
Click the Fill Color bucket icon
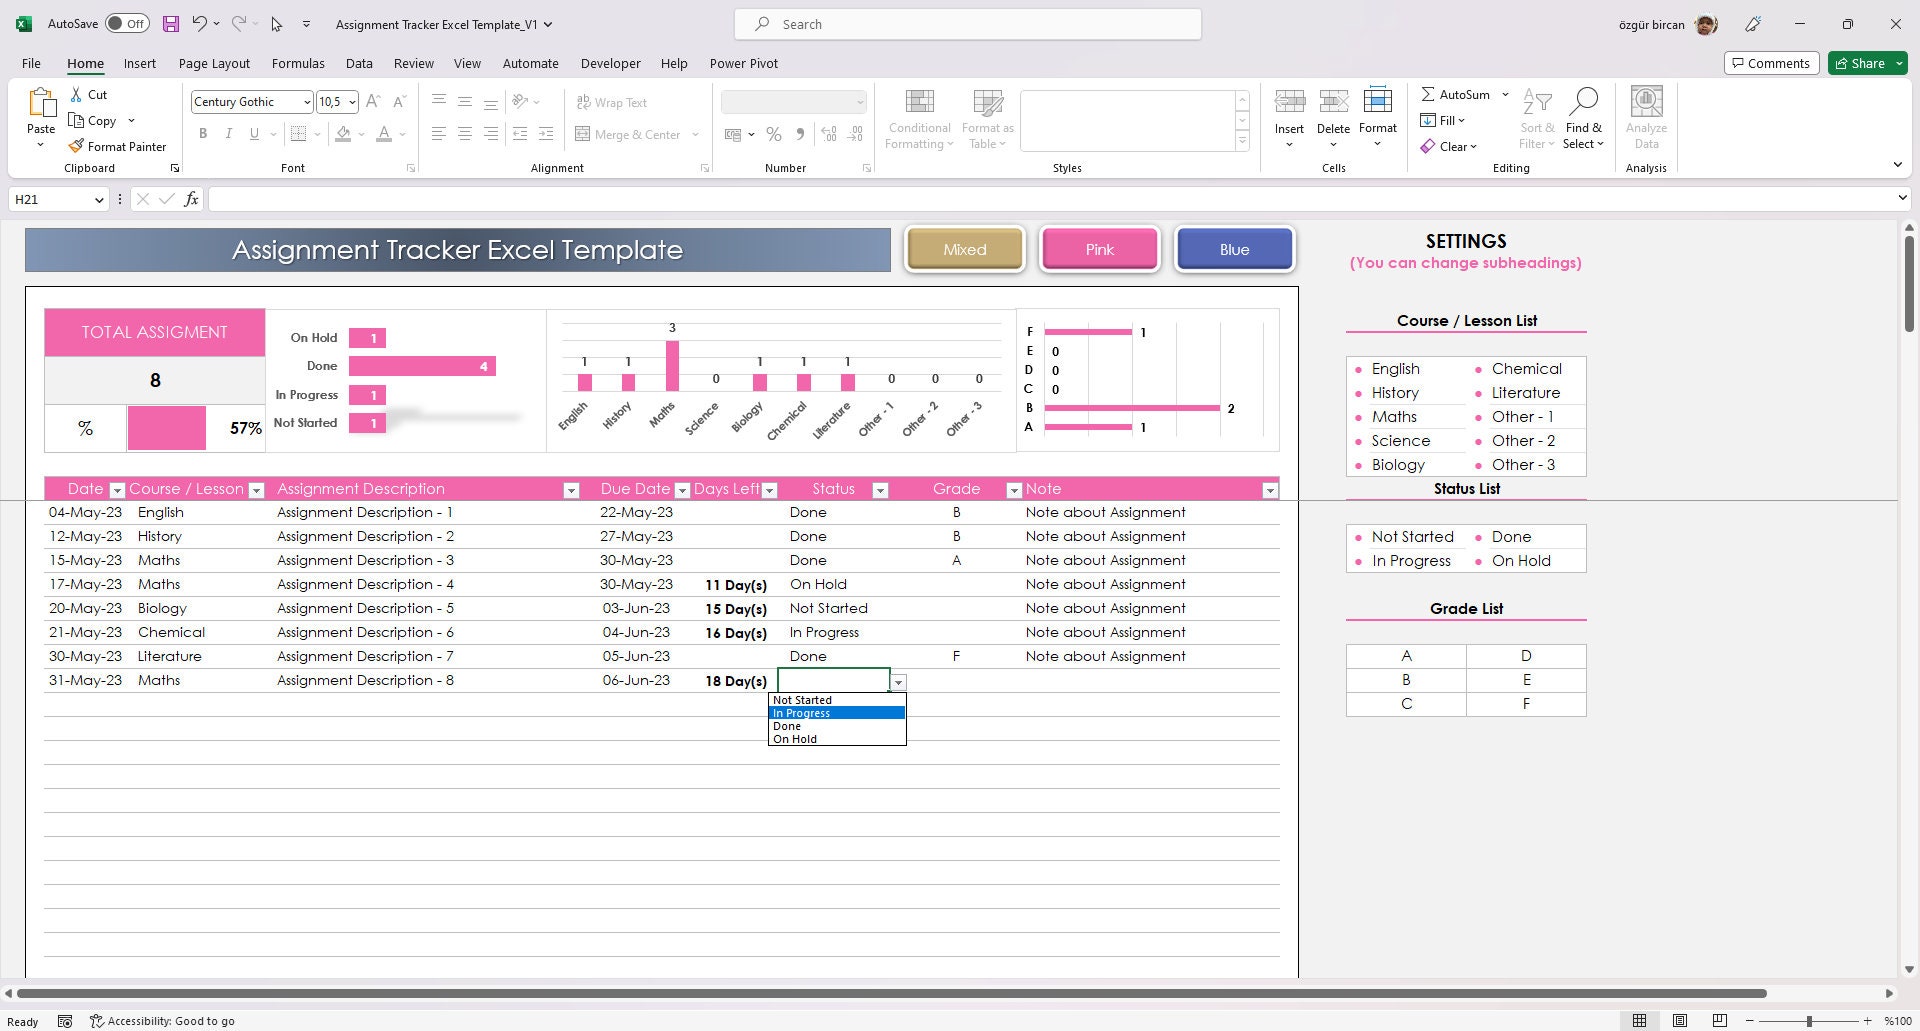[x=343, y=134]
